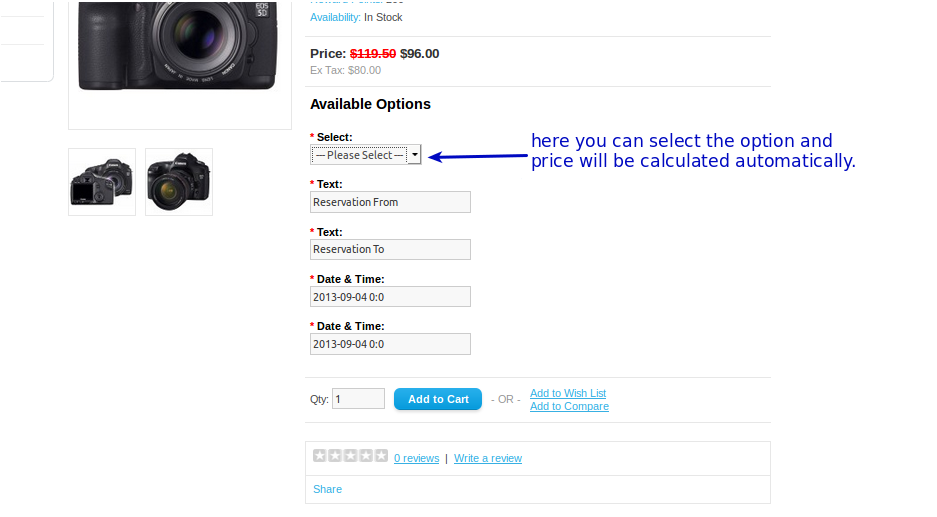Click the second rating star
Screen dimensions: 937x517
pos(335,456)
